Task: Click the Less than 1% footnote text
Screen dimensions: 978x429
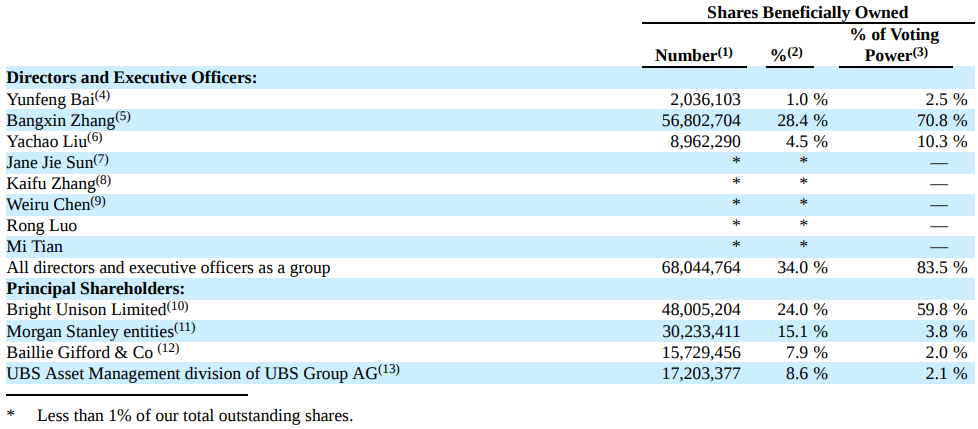Action: click(195, 415)
